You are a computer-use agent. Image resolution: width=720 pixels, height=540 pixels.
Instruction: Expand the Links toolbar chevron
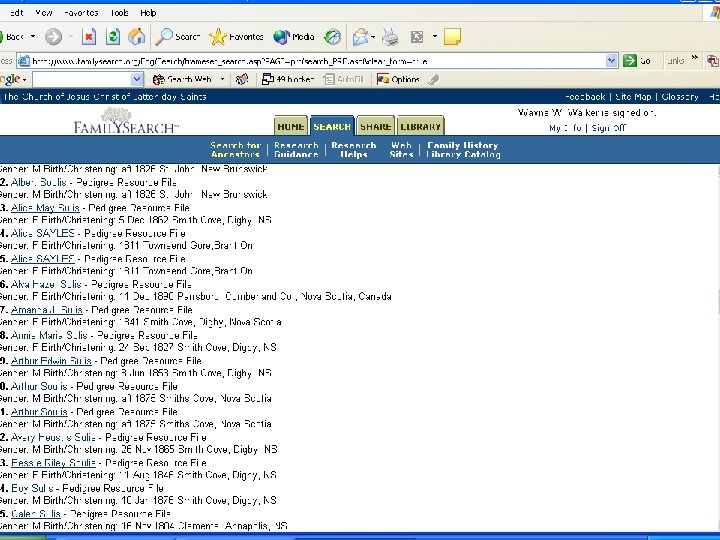pos(695,58)
